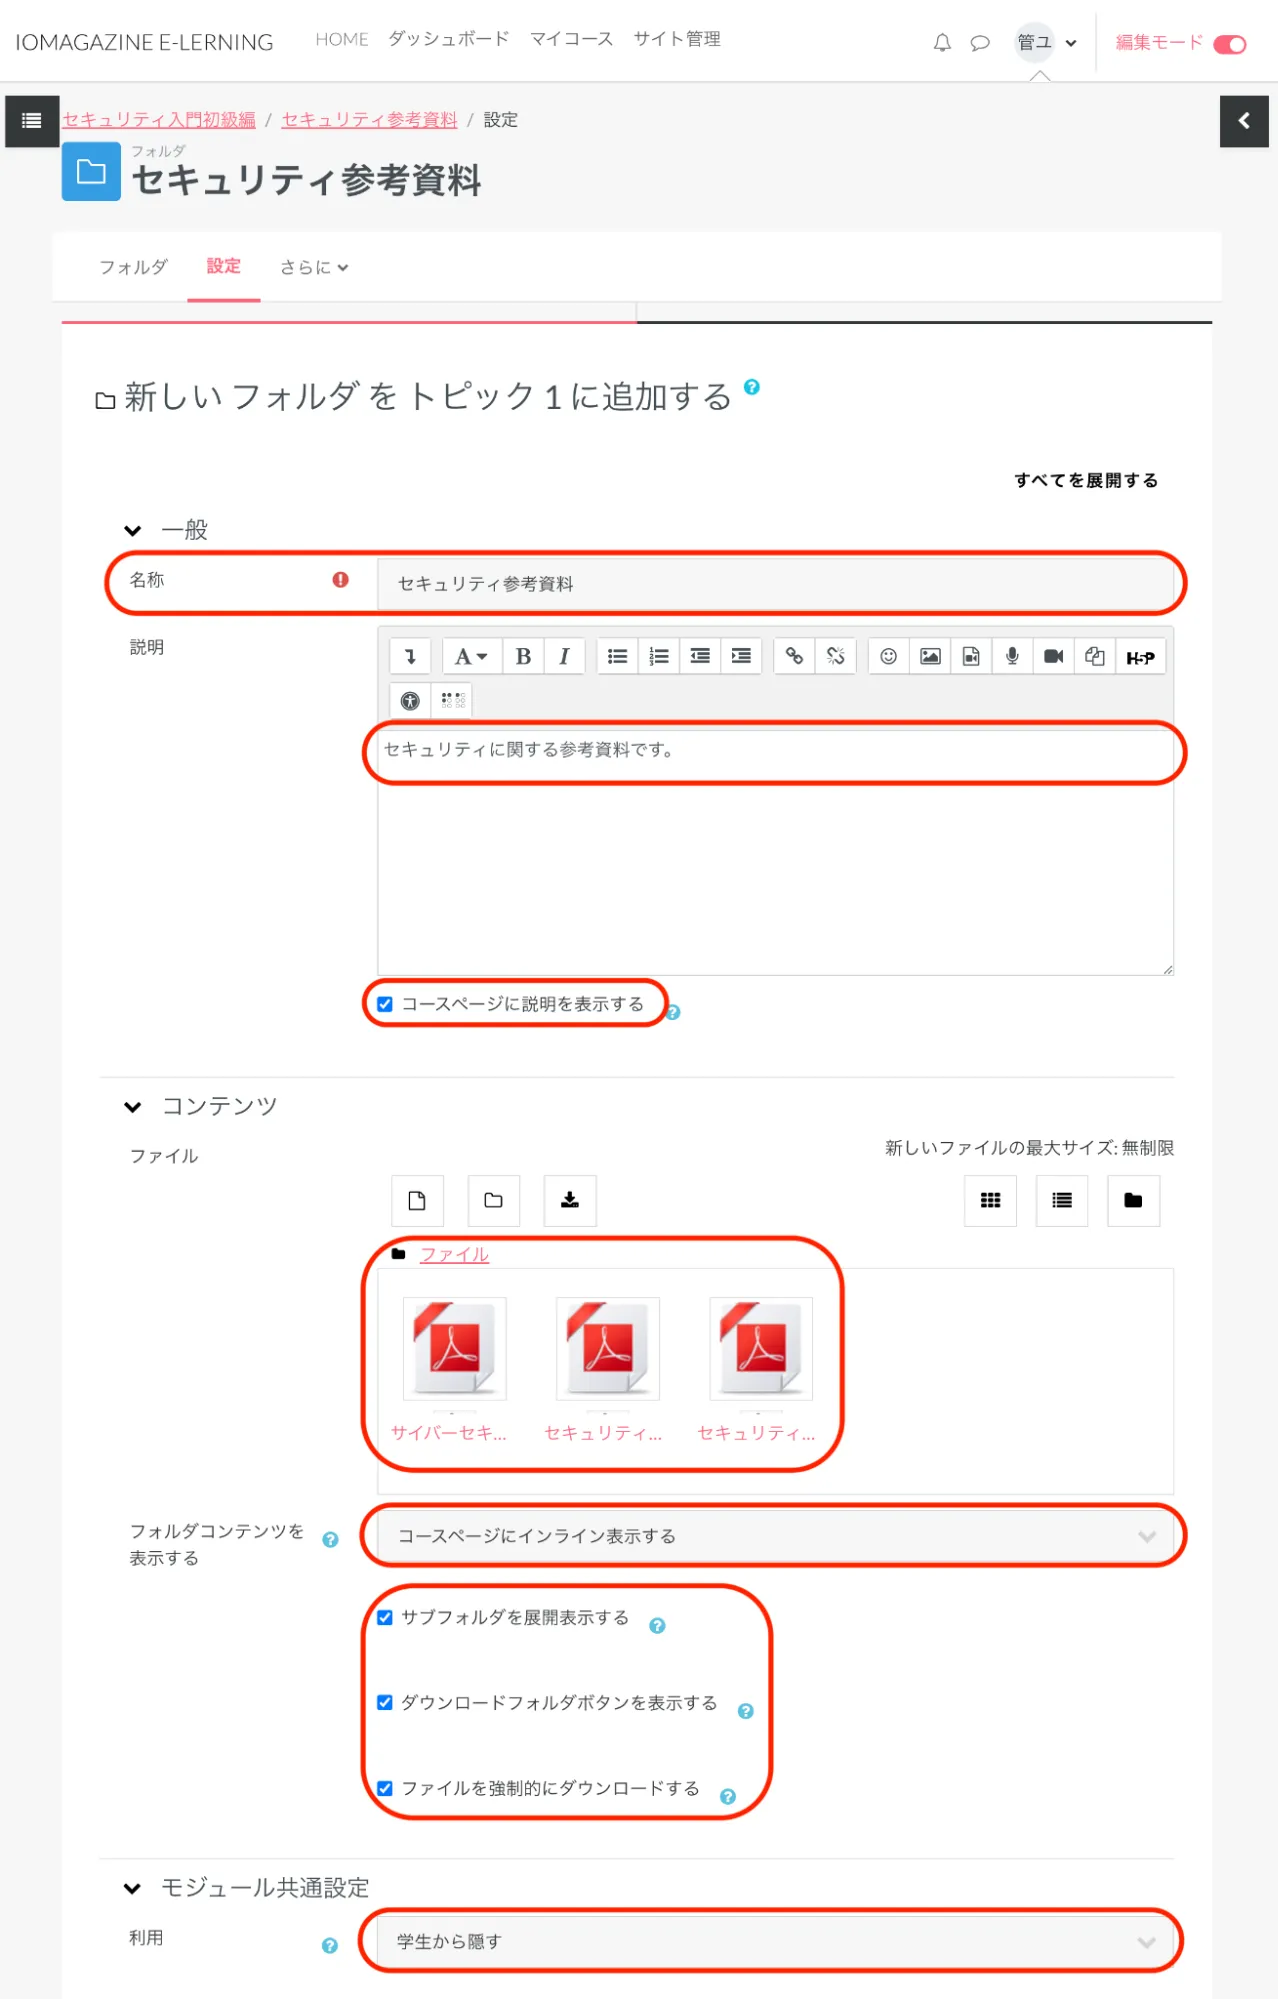This screenshot has width=1278, height=1999.
Task: Uncheck ファイルを強制的にダウンロードする checkbox
Action: tap(385, 1788)
